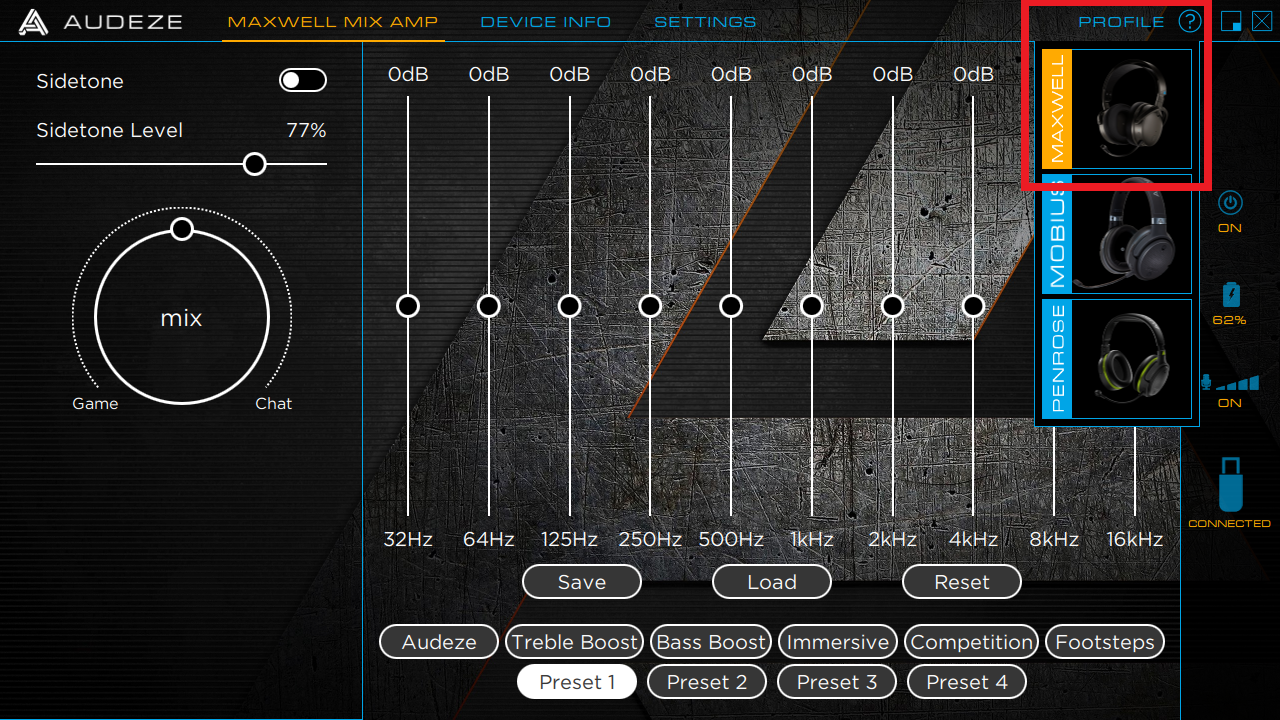Select the Mobius headset profile
Image resolution: width=1280 pixels, height=720 pixels.
[x=1117, y=234]
